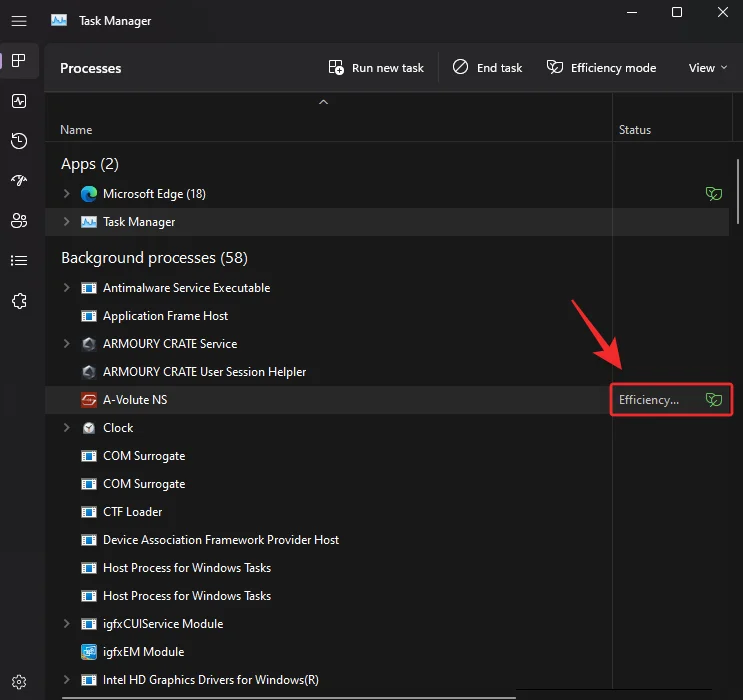This screenshot has width=743, height=700.
Task: Click the efficiency leaf icon on A-Volute NS row
Action: 714,400
